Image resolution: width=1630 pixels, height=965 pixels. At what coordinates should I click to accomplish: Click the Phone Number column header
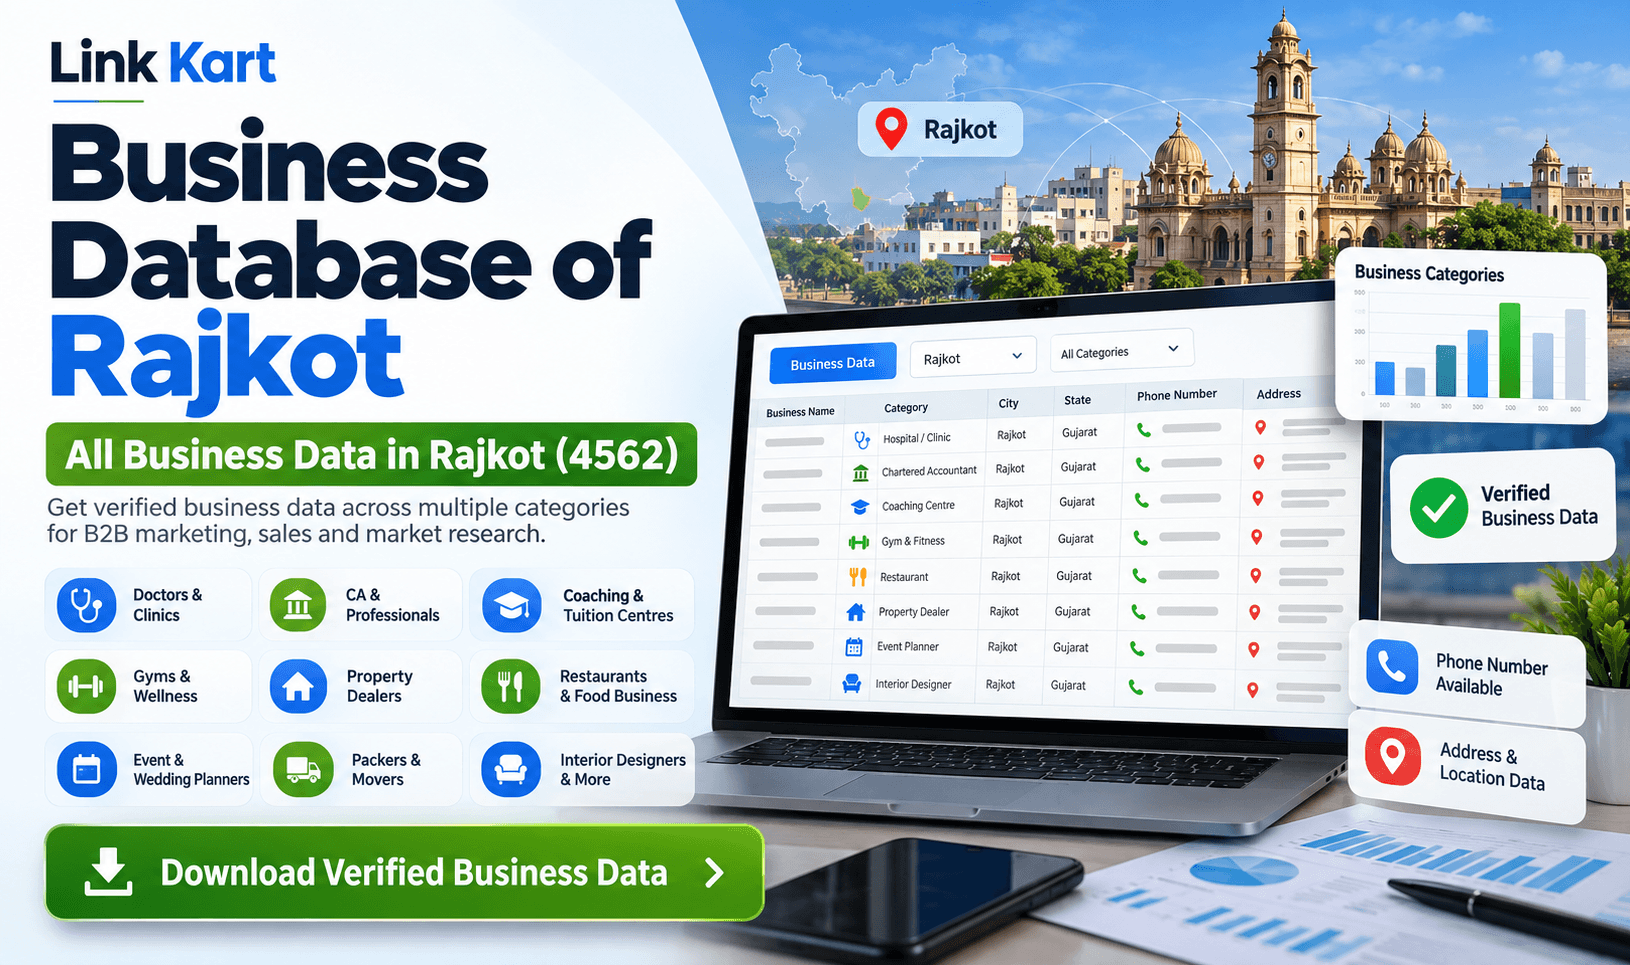pyautogui.click(x=1177, y=395)
